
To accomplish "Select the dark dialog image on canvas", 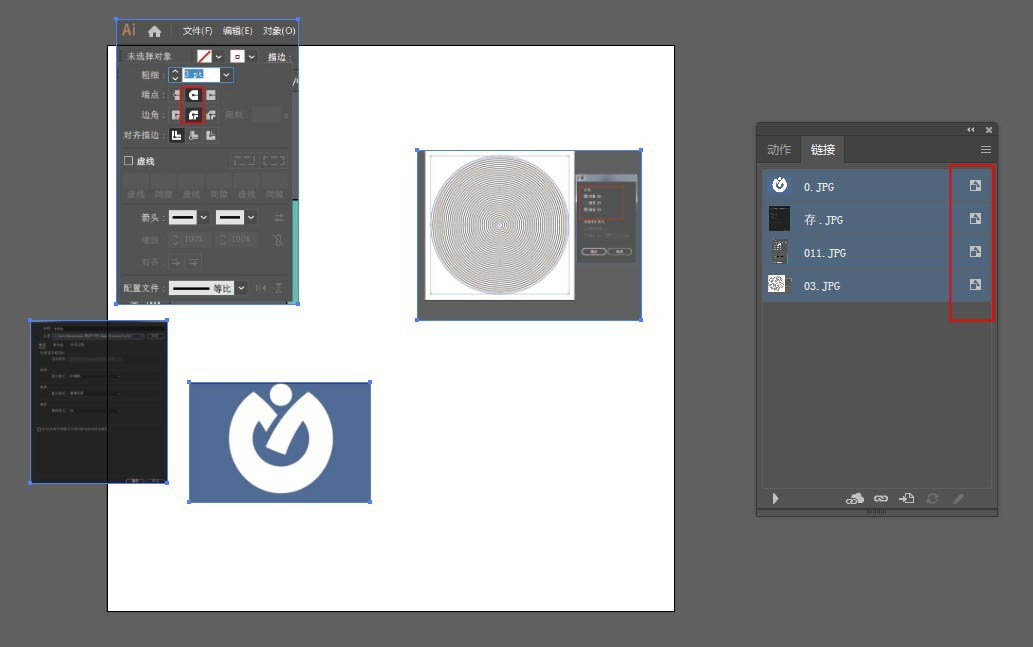I will [x=99, y=401].
